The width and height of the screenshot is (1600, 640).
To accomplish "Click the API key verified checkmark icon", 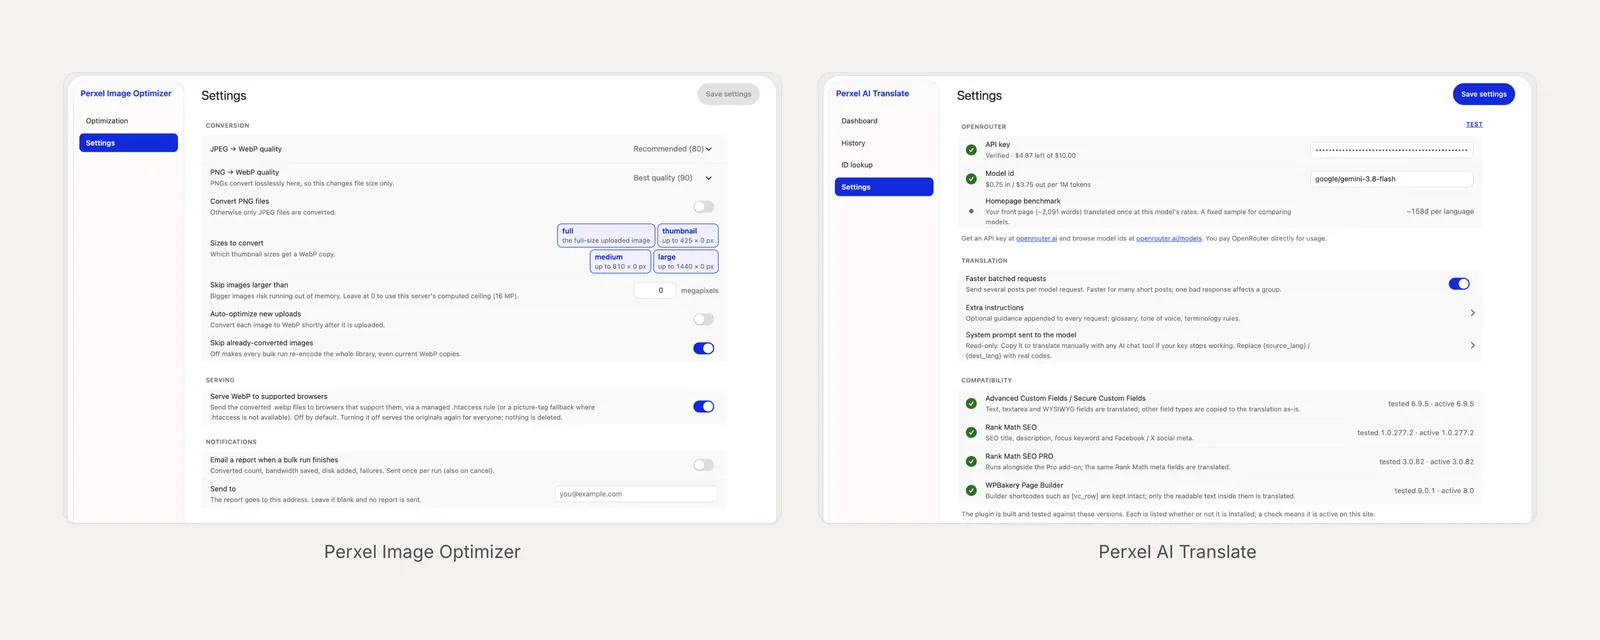I will tap(971, 150).
